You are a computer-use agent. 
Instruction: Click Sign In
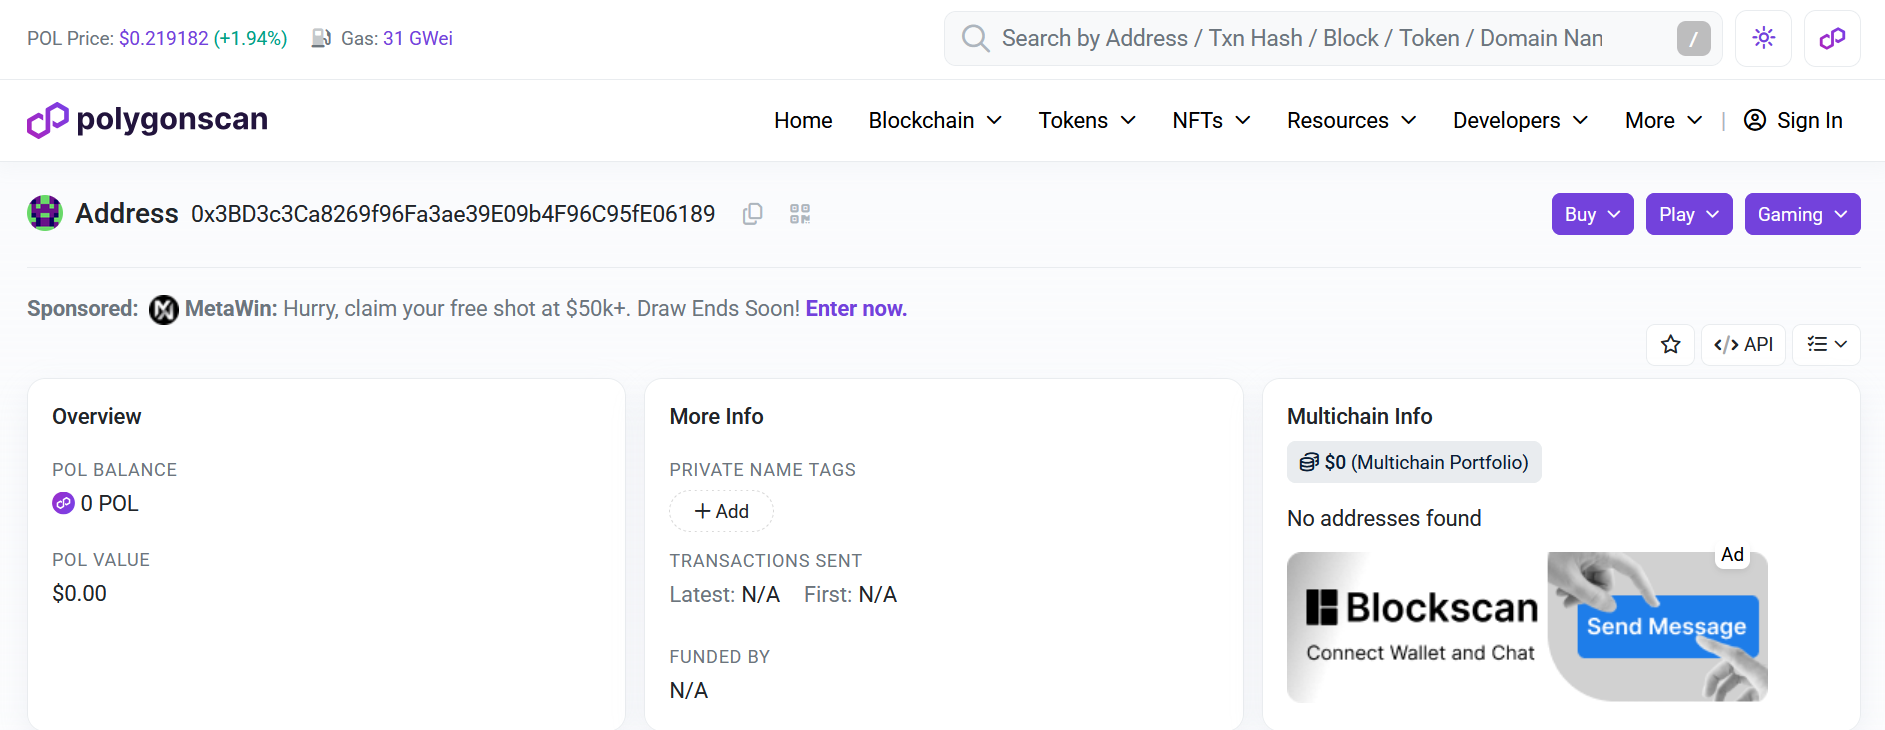[1793, 120]
